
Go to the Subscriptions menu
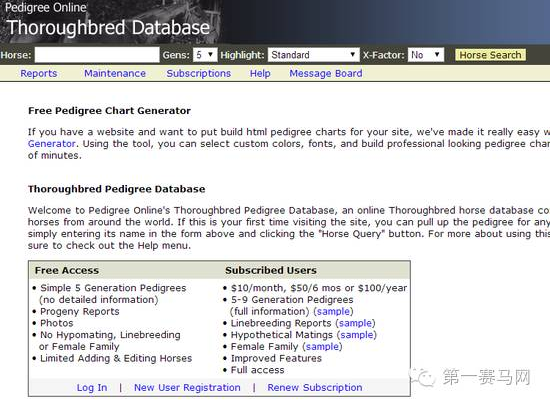pyautogui.click(x=199, y=73)
